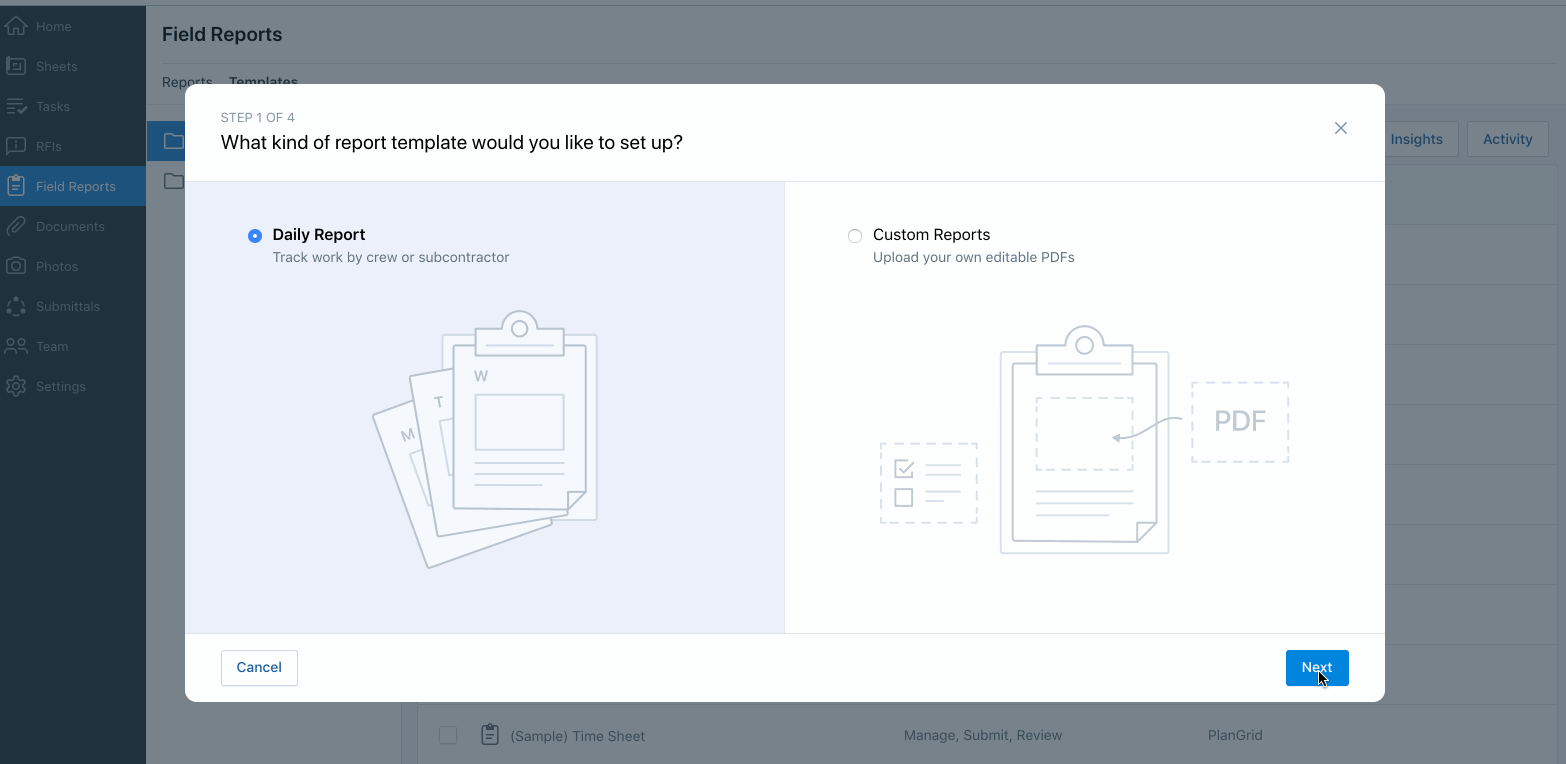1566x764 pixels.
Task: Open the Sheets menu item
Action: pyautogui.click(x=73, y=66)
